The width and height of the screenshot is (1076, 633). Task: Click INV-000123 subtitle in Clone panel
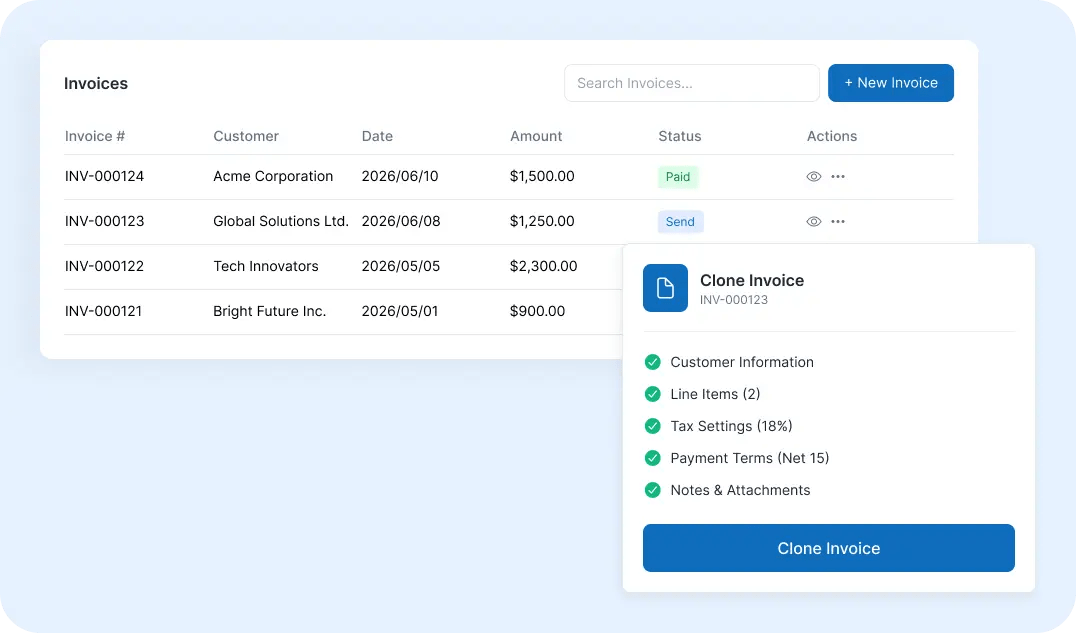(x=734, y=300)
